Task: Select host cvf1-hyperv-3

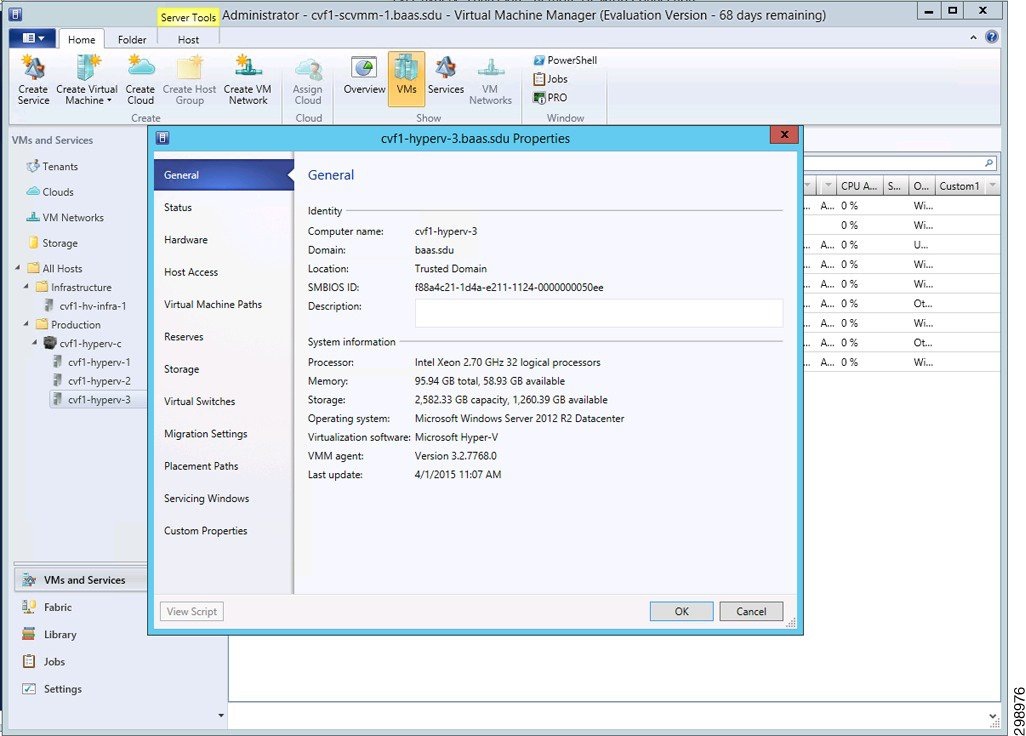Action: click(x=92, y=400)
